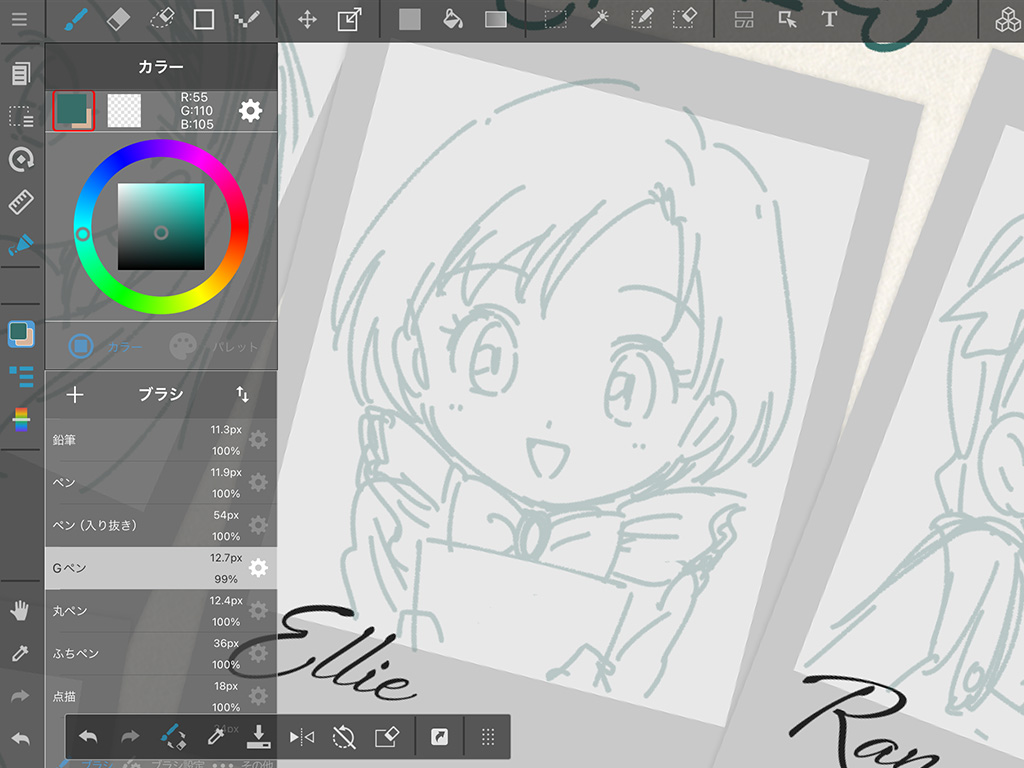Choose the Magic Wand selection tool
Viewport: 1024px width, 768px height.
point(600,20)
